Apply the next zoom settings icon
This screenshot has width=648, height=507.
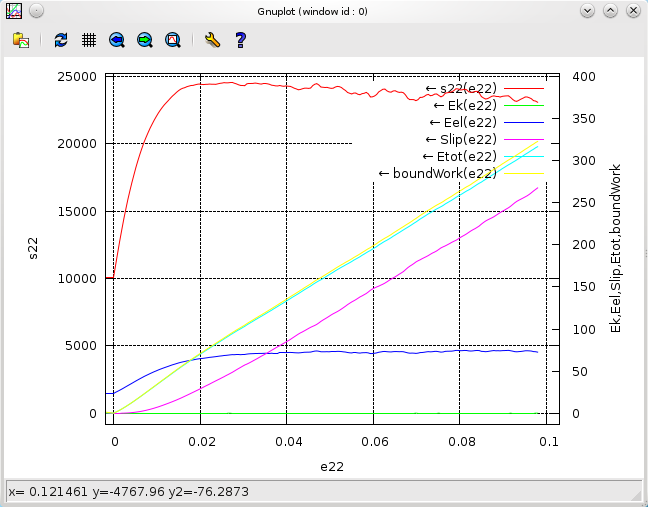[x=145, y=40]
